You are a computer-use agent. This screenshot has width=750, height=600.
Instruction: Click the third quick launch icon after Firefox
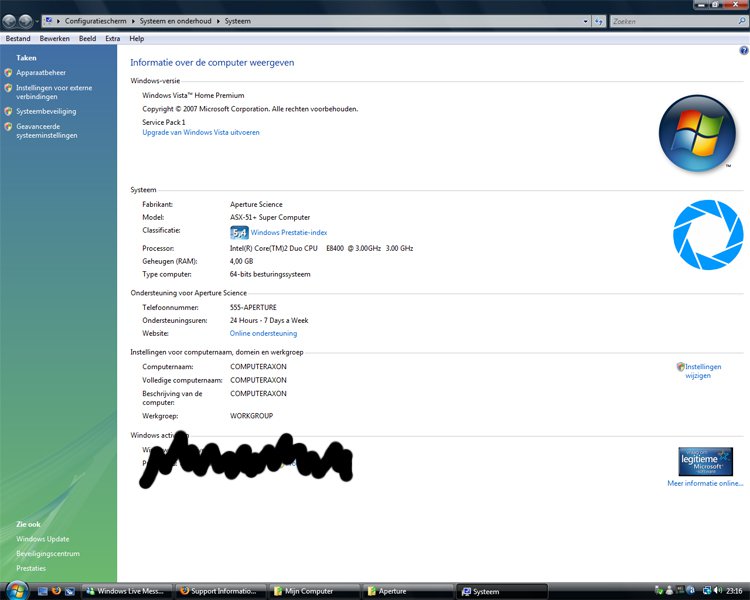coord(70,591)
